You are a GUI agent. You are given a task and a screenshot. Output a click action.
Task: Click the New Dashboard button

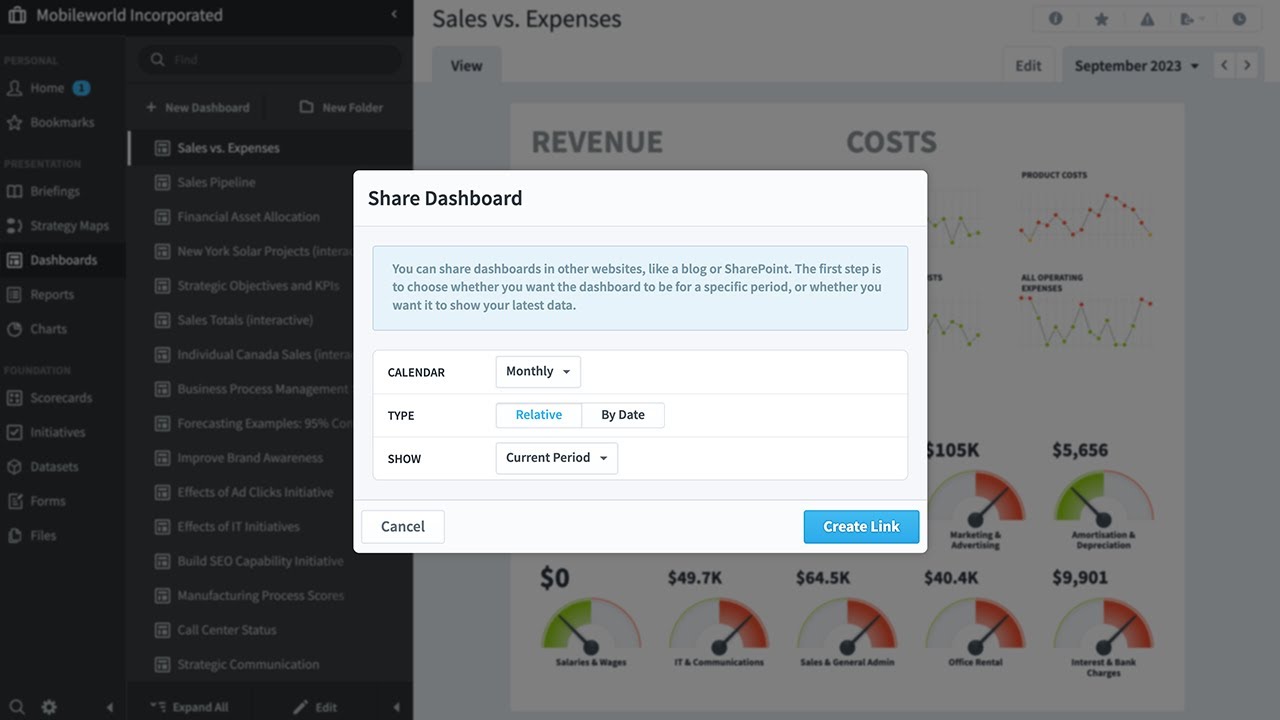coord(198,108)
